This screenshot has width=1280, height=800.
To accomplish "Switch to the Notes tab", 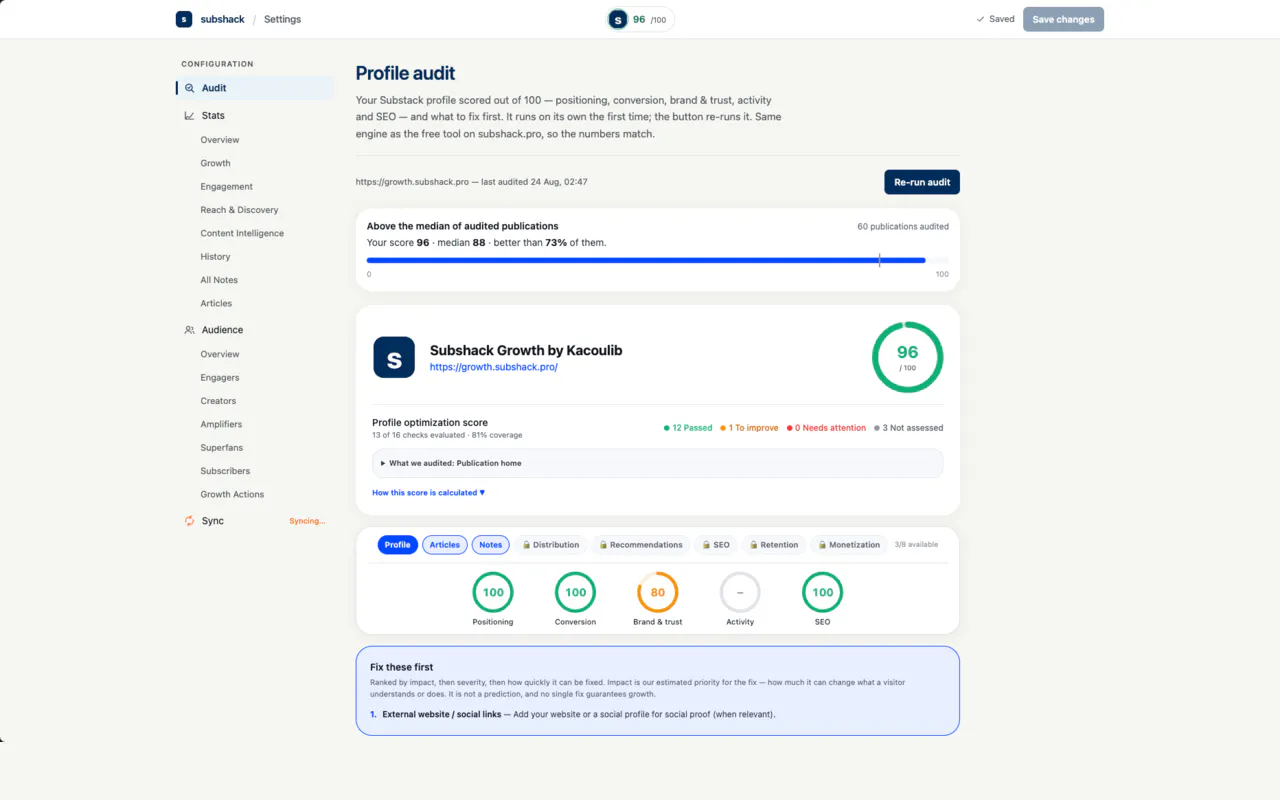I will pyautogui.click(x=490, y=545).
